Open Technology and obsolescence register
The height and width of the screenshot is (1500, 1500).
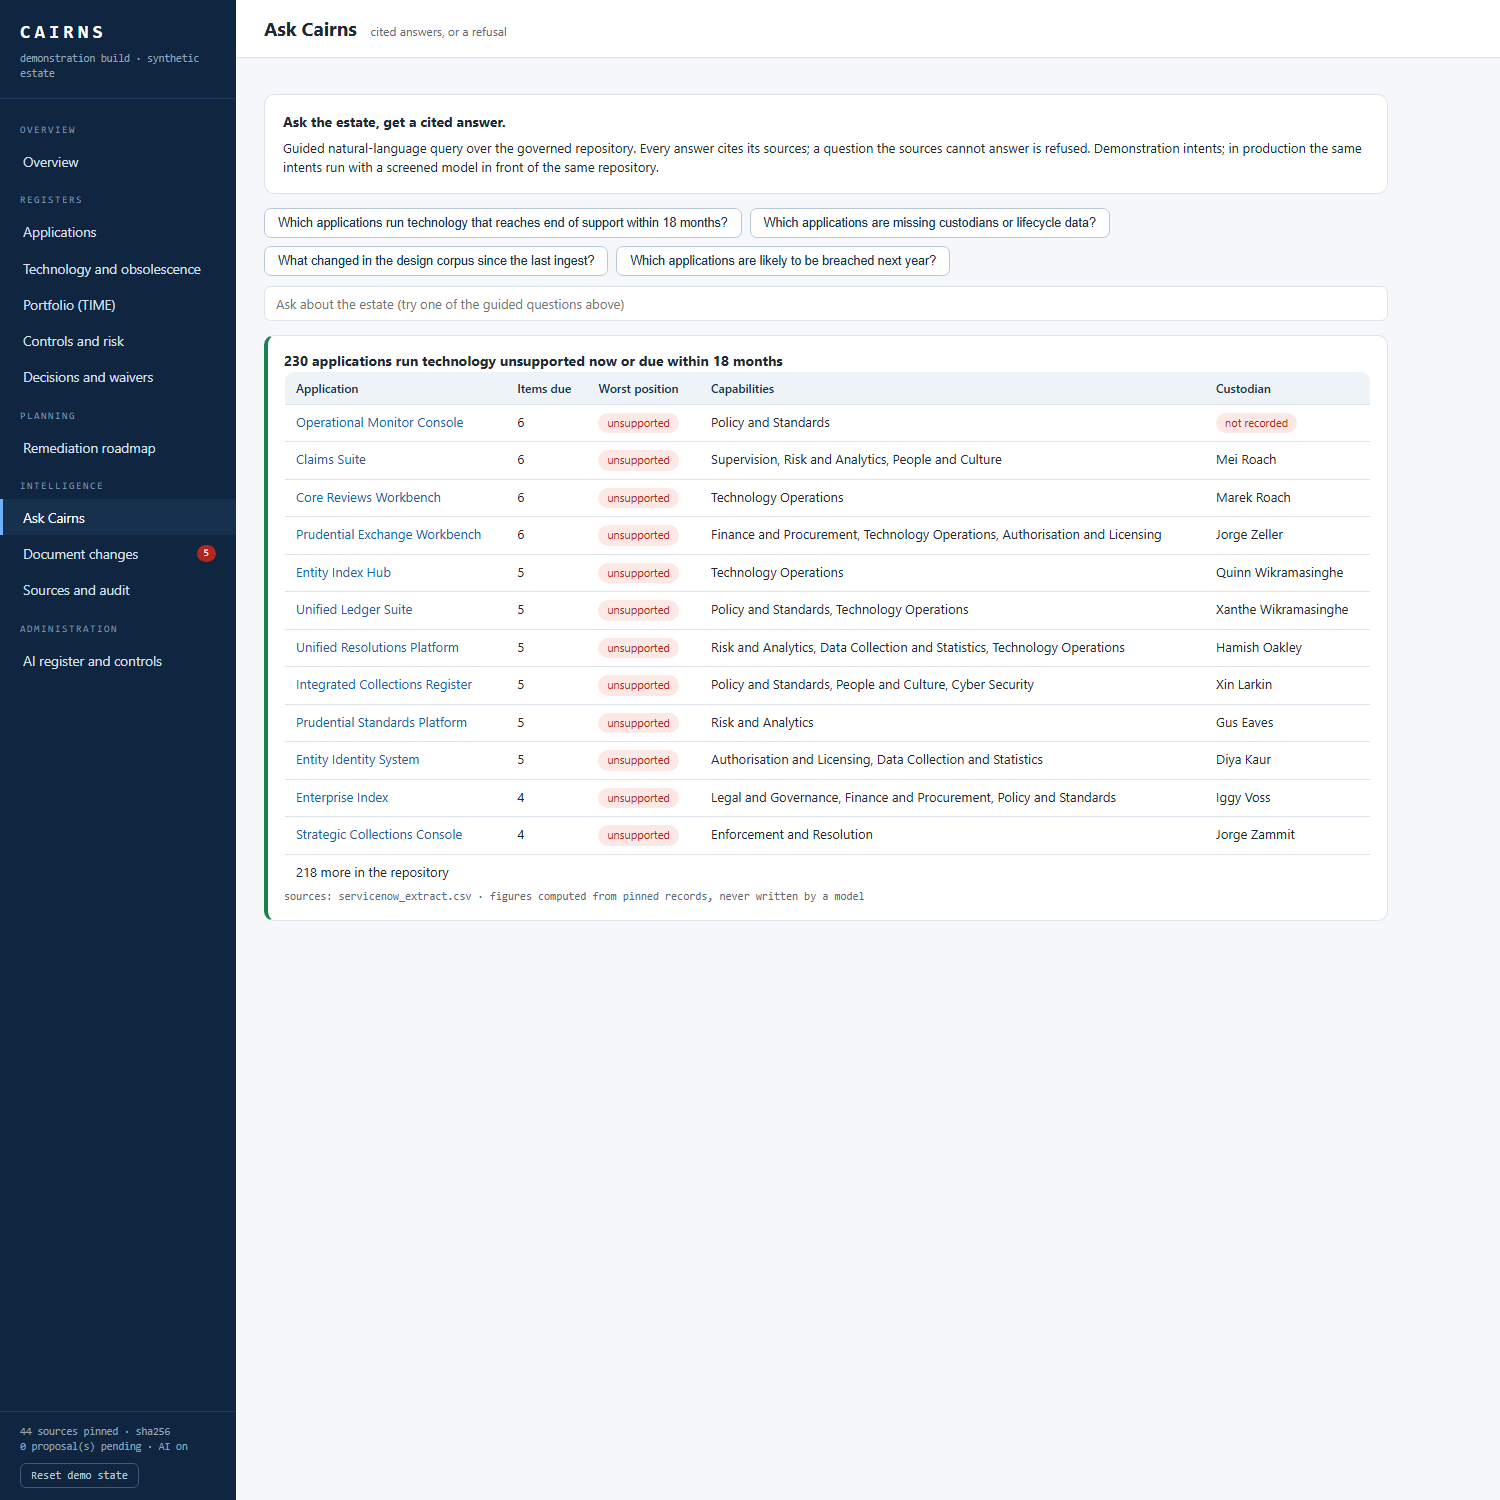click(118, 269)
